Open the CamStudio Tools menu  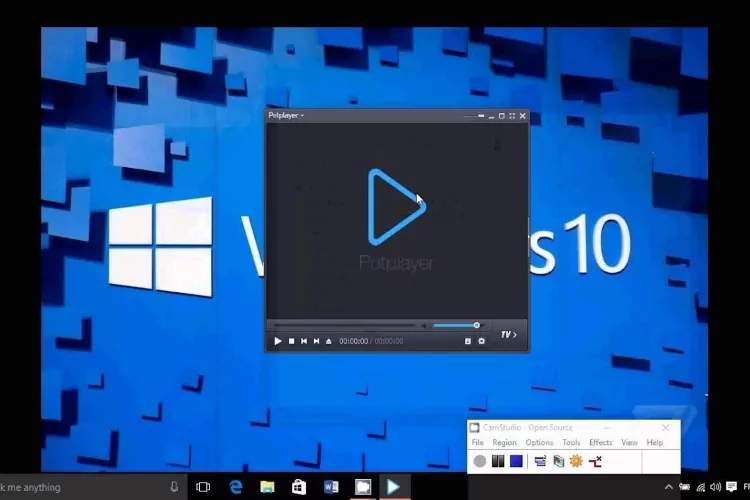[x=571, y=443]
